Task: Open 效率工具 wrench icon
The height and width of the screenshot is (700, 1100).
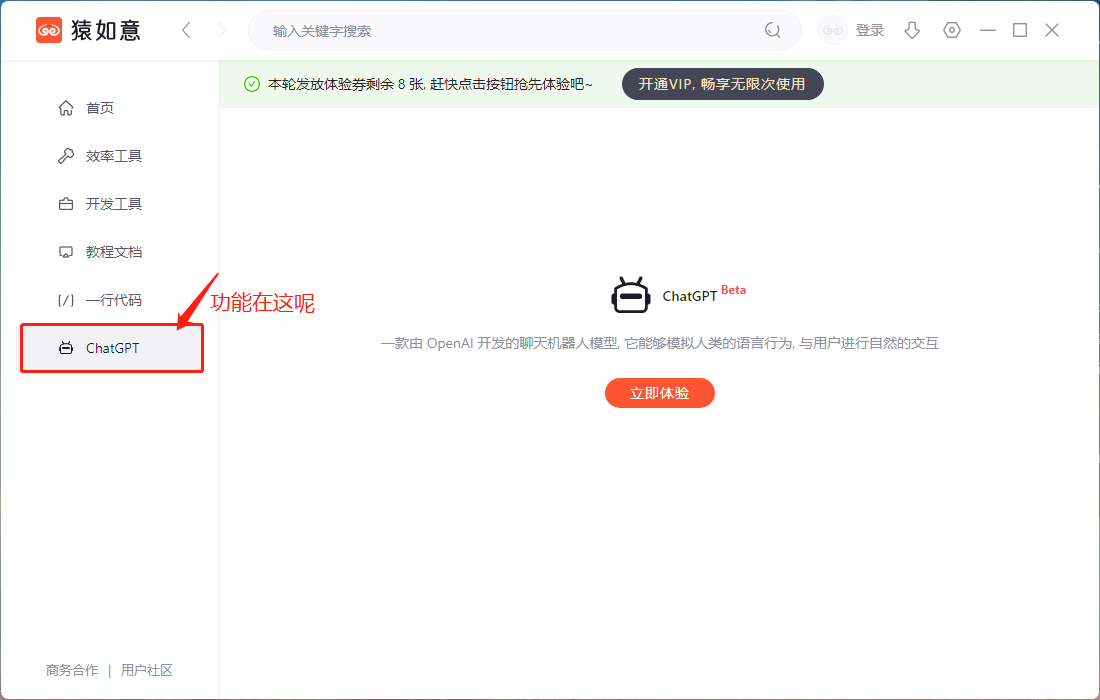Action: point(65,155)
